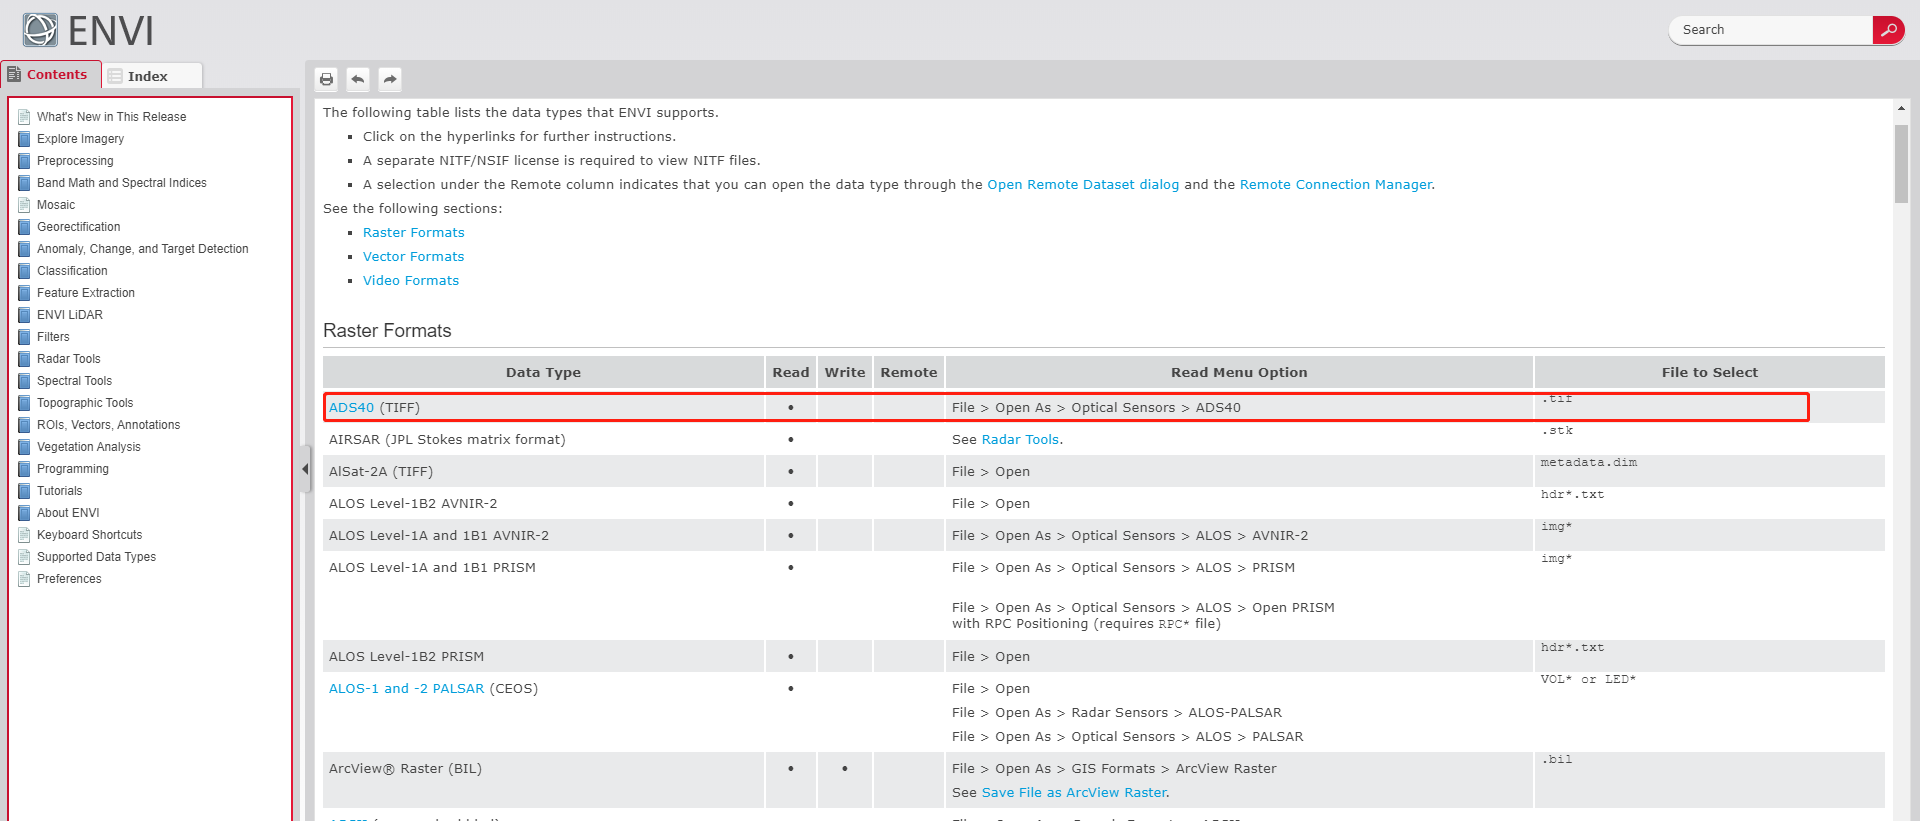
Task: Expand the Filters book
Action: (x=53, y=337)
